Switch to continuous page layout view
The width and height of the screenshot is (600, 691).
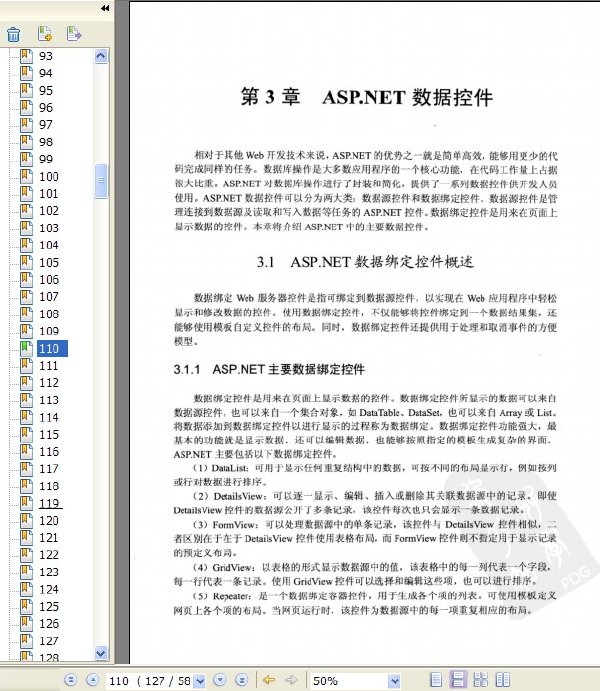click(458, 680)
